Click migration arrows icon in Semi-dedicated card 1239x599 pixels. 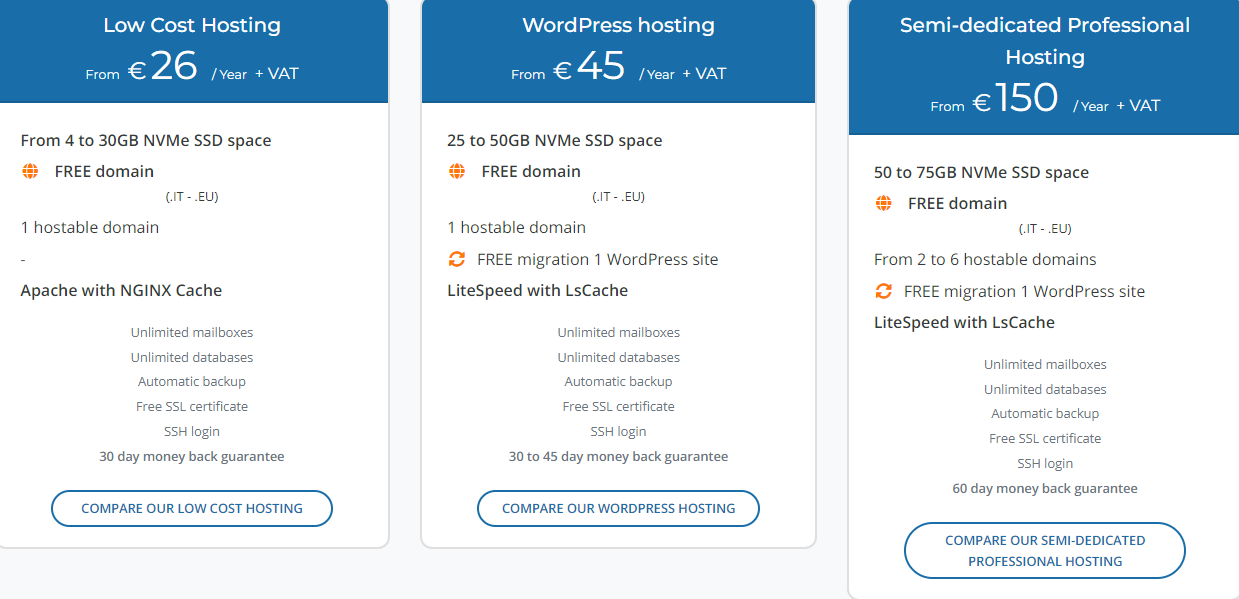click(x=884, y=291)
